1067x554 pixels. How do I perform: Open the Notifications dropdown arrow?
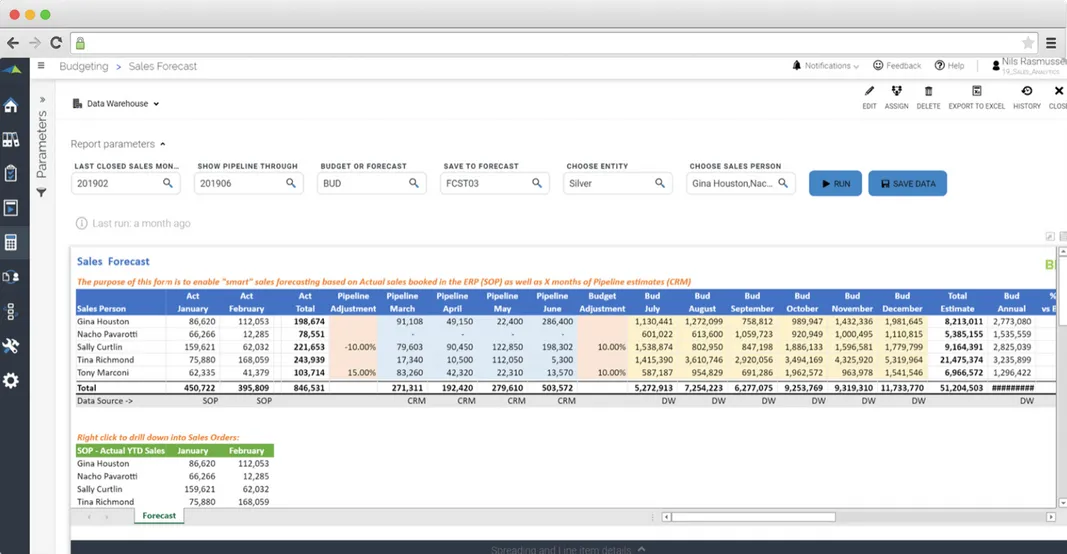tap(856, 66)
